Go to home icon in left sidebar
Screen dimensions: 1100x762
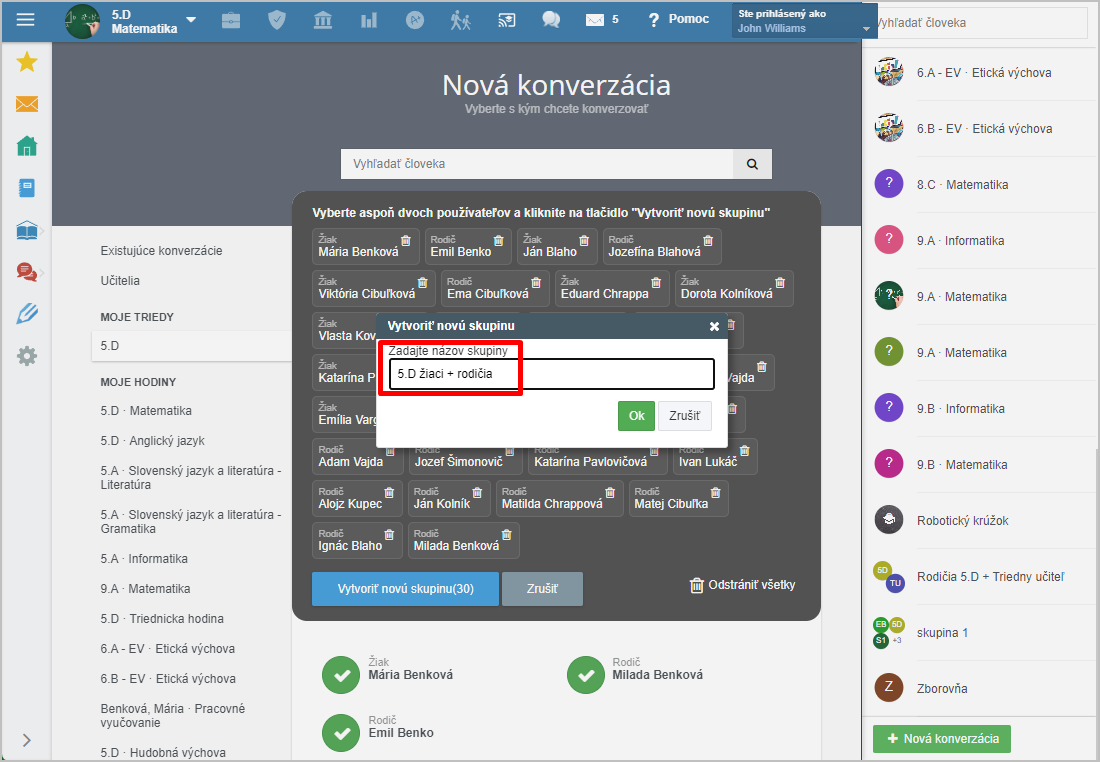pyautogui.click(x=27, y=146)
